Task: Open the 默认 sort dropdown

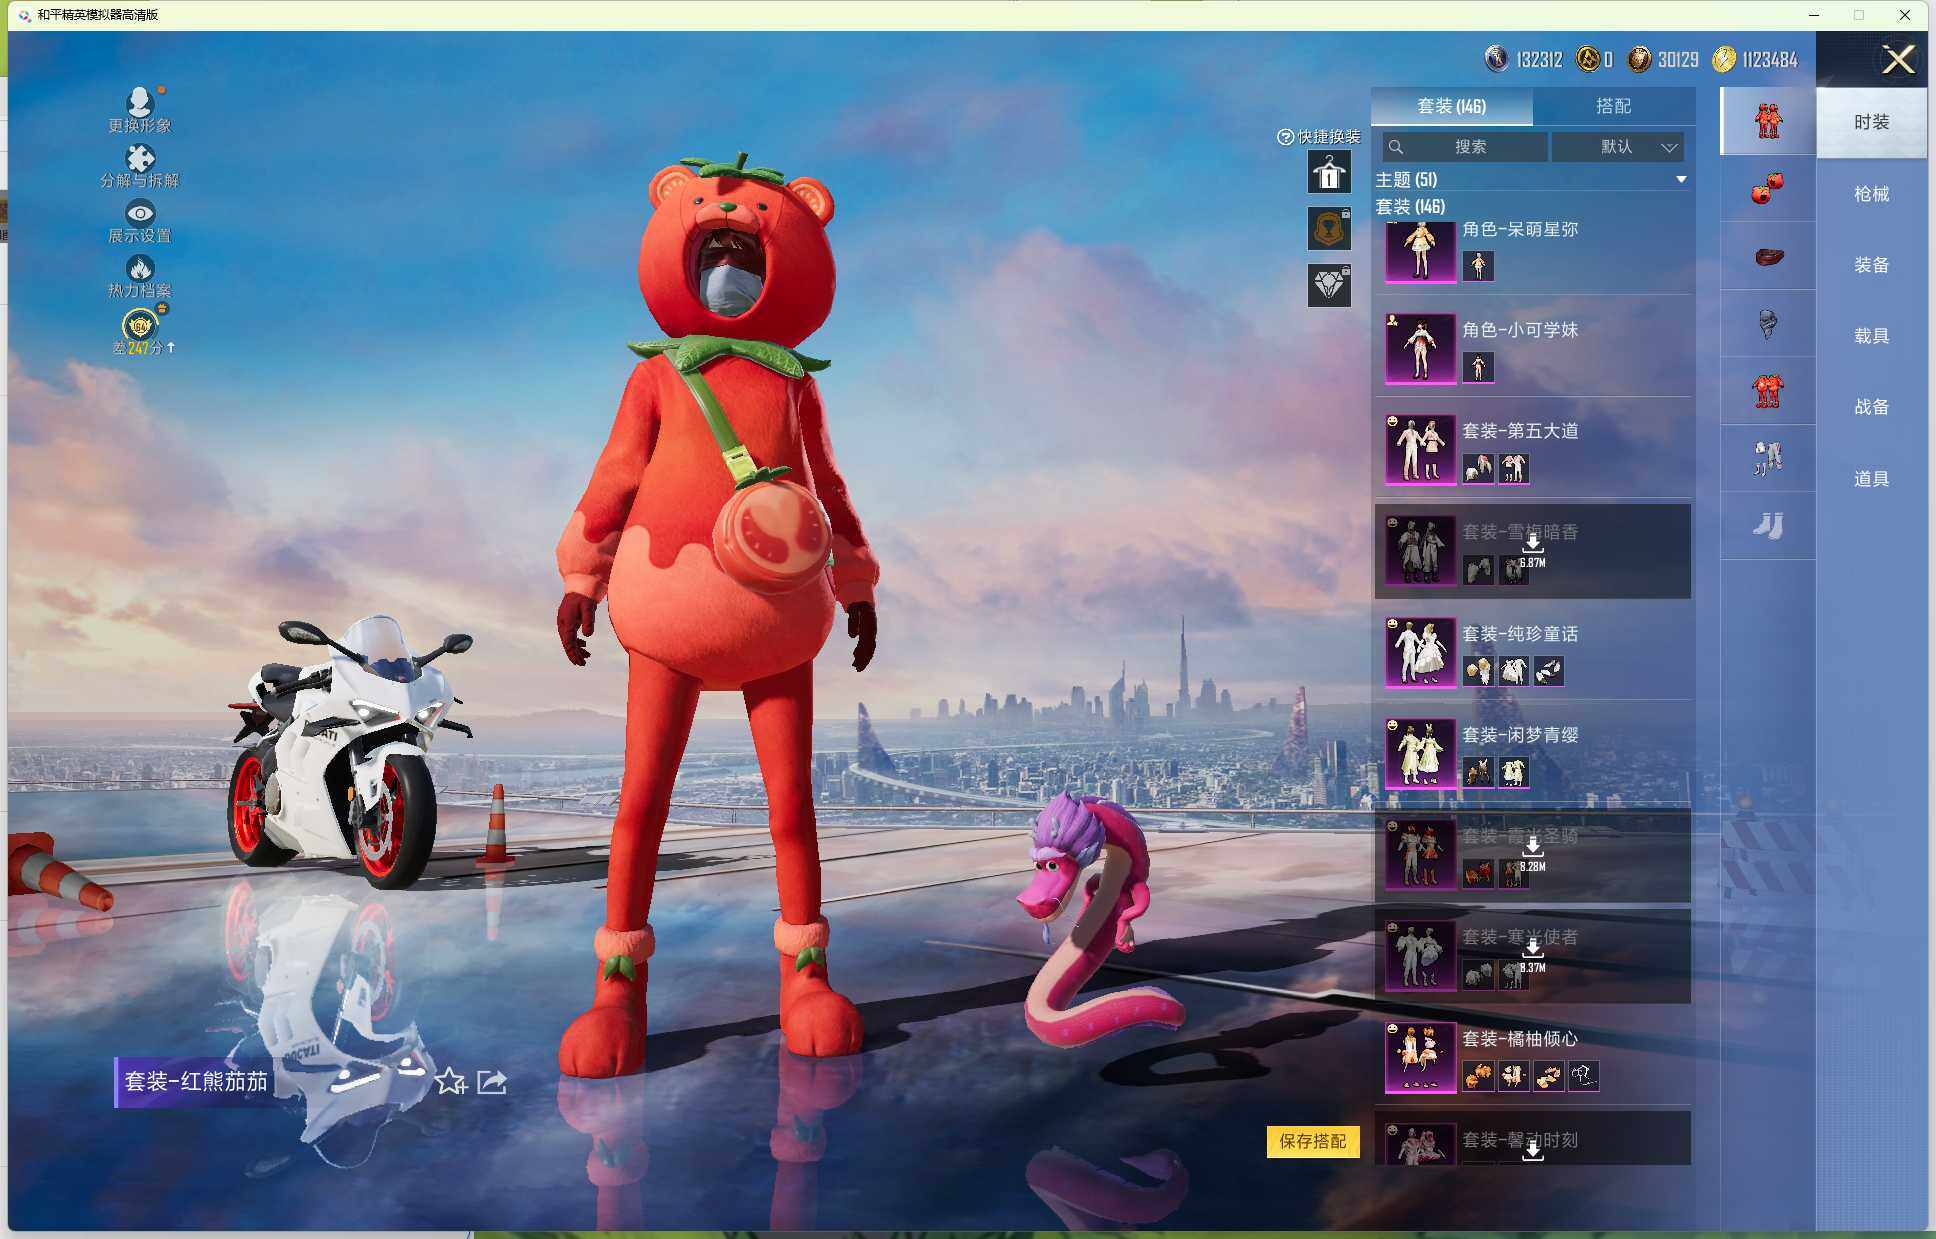Action: (1628, 147)
